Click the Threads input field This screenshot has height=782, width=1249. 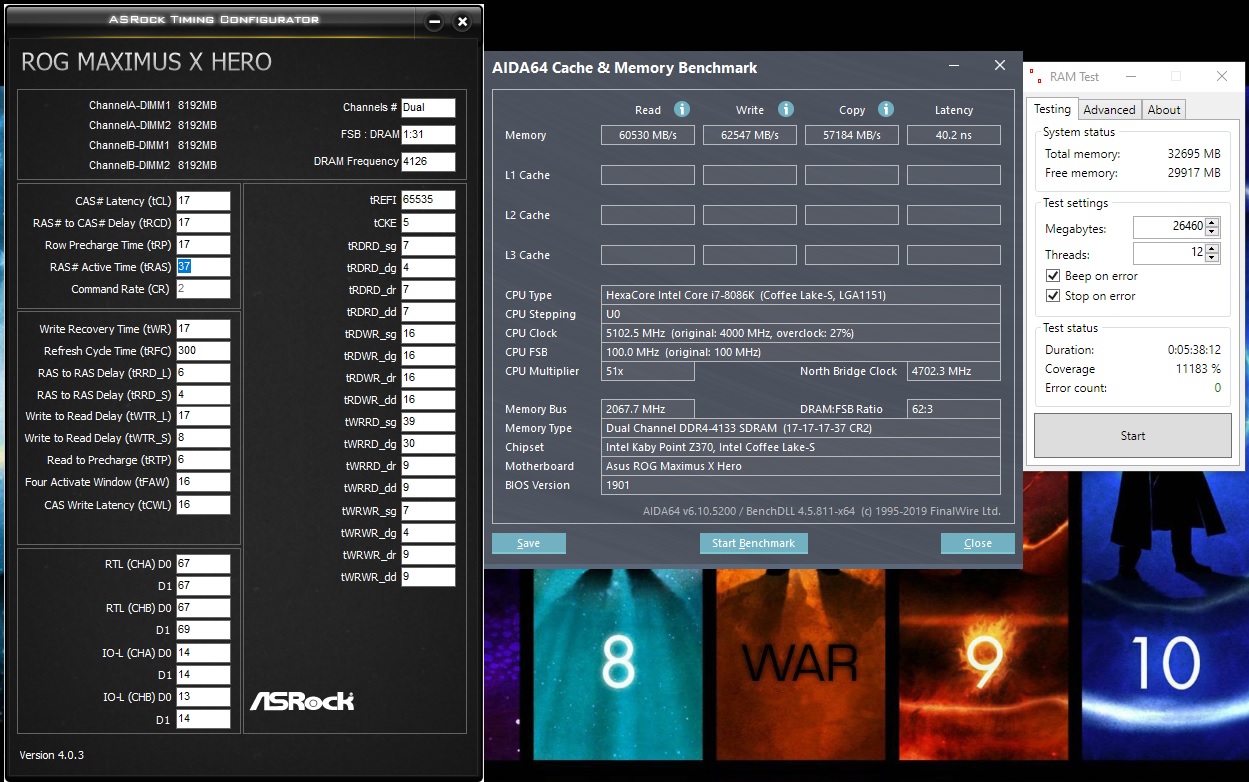tap(1169, 254)
